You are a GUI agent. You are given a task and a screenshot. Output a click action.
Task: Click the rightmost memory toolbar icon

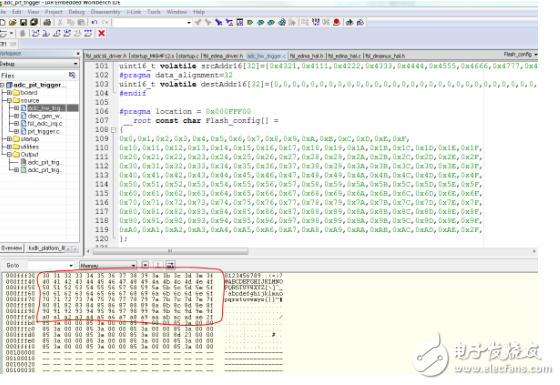(x=171, y=265)
